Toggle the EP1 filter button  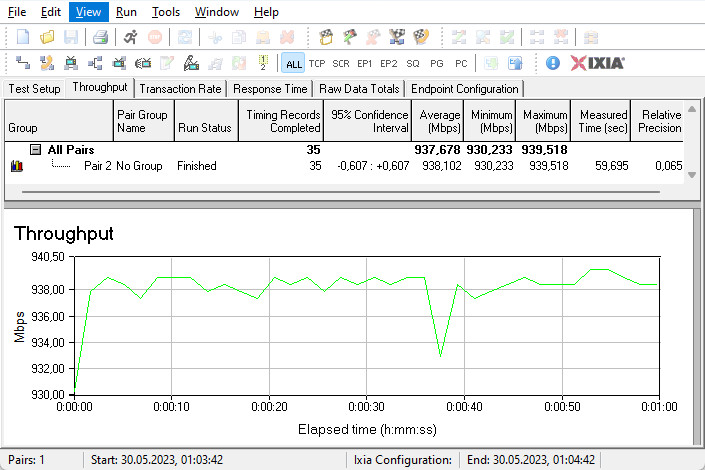(365, 63)
